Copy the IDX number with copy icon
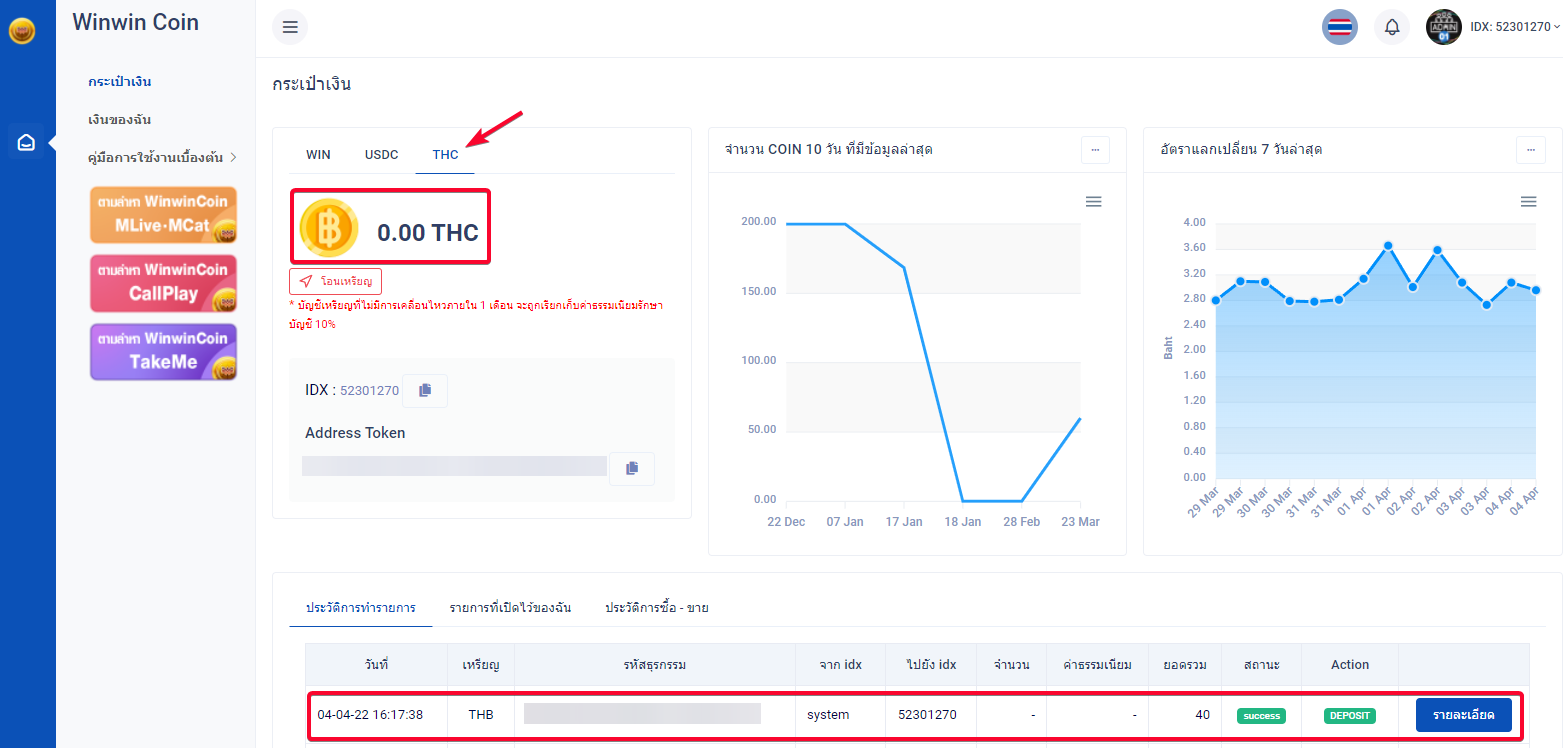The image size is (1563, 748). 425,390
